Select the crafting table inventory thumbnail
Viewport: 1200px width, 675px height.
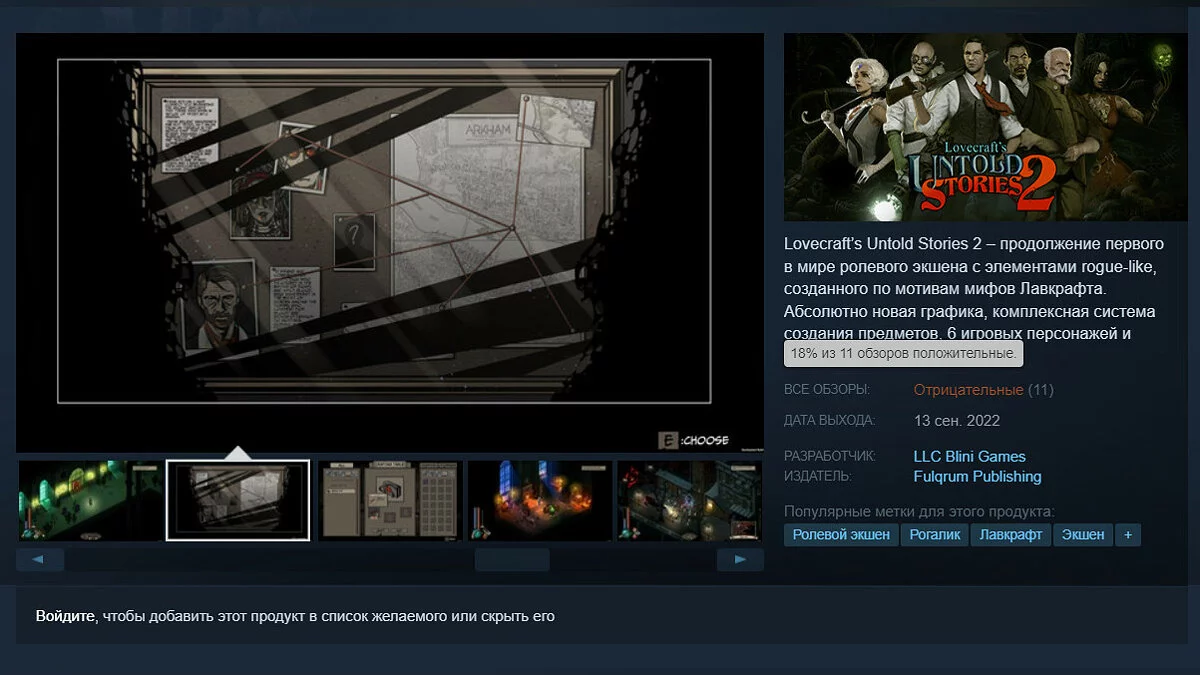[x=390, y=500]
